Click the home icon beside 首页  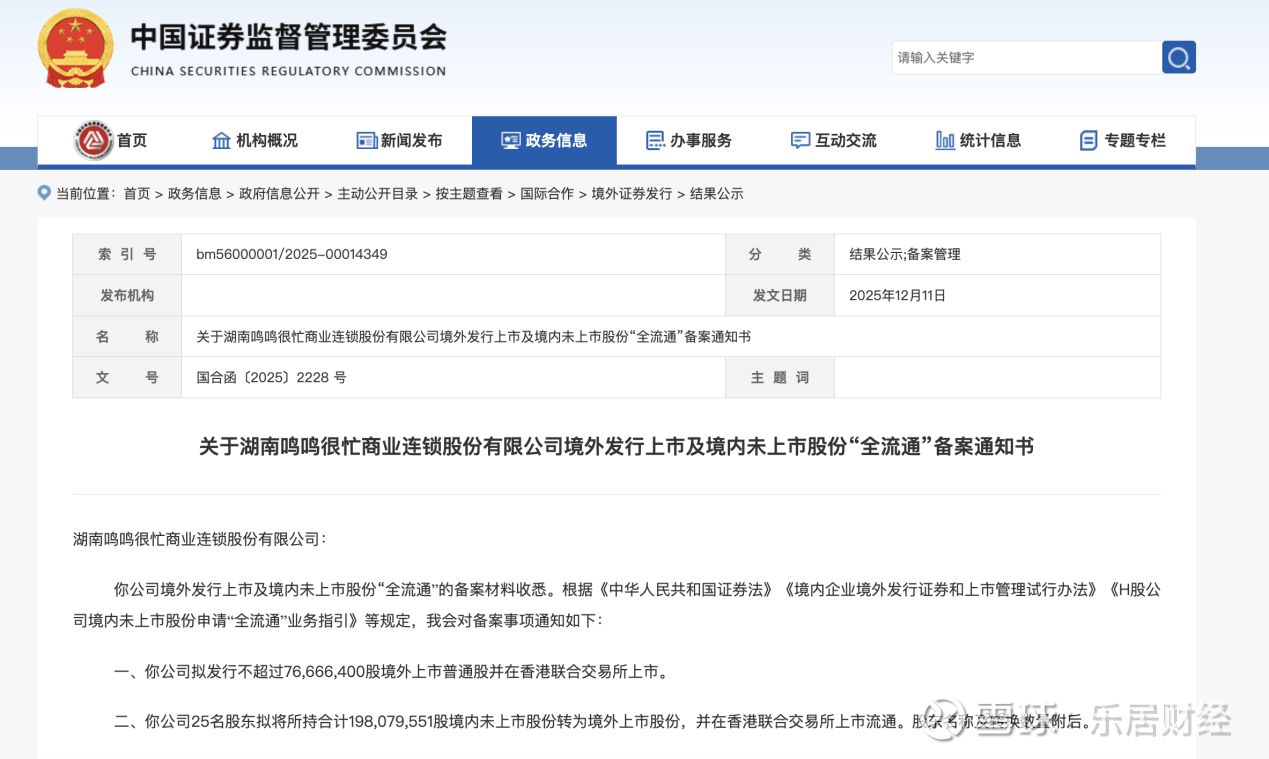(94, 140)
